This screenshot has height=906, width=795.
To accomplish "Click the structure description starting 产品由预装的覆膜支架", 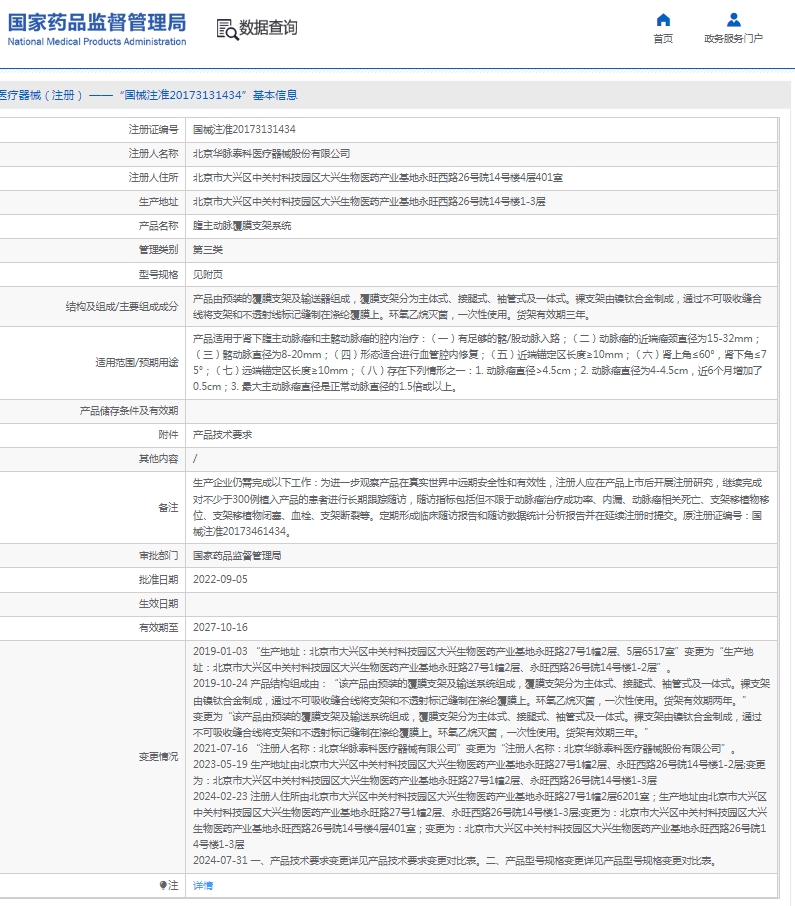I will [477, 307].
